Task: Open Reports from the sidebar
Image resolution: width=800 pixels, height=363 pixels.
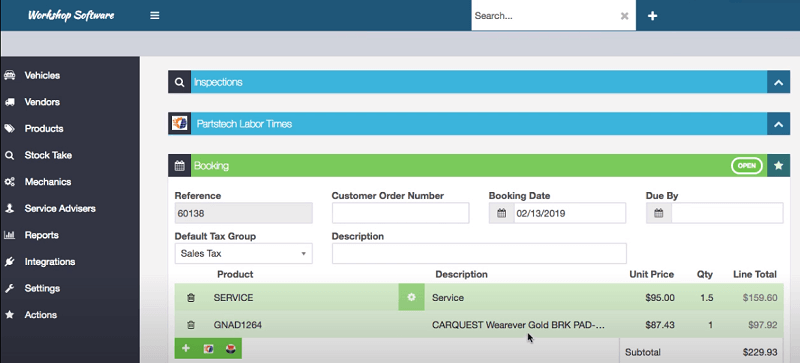Action: pyautogui.click(x=41, y=235)
